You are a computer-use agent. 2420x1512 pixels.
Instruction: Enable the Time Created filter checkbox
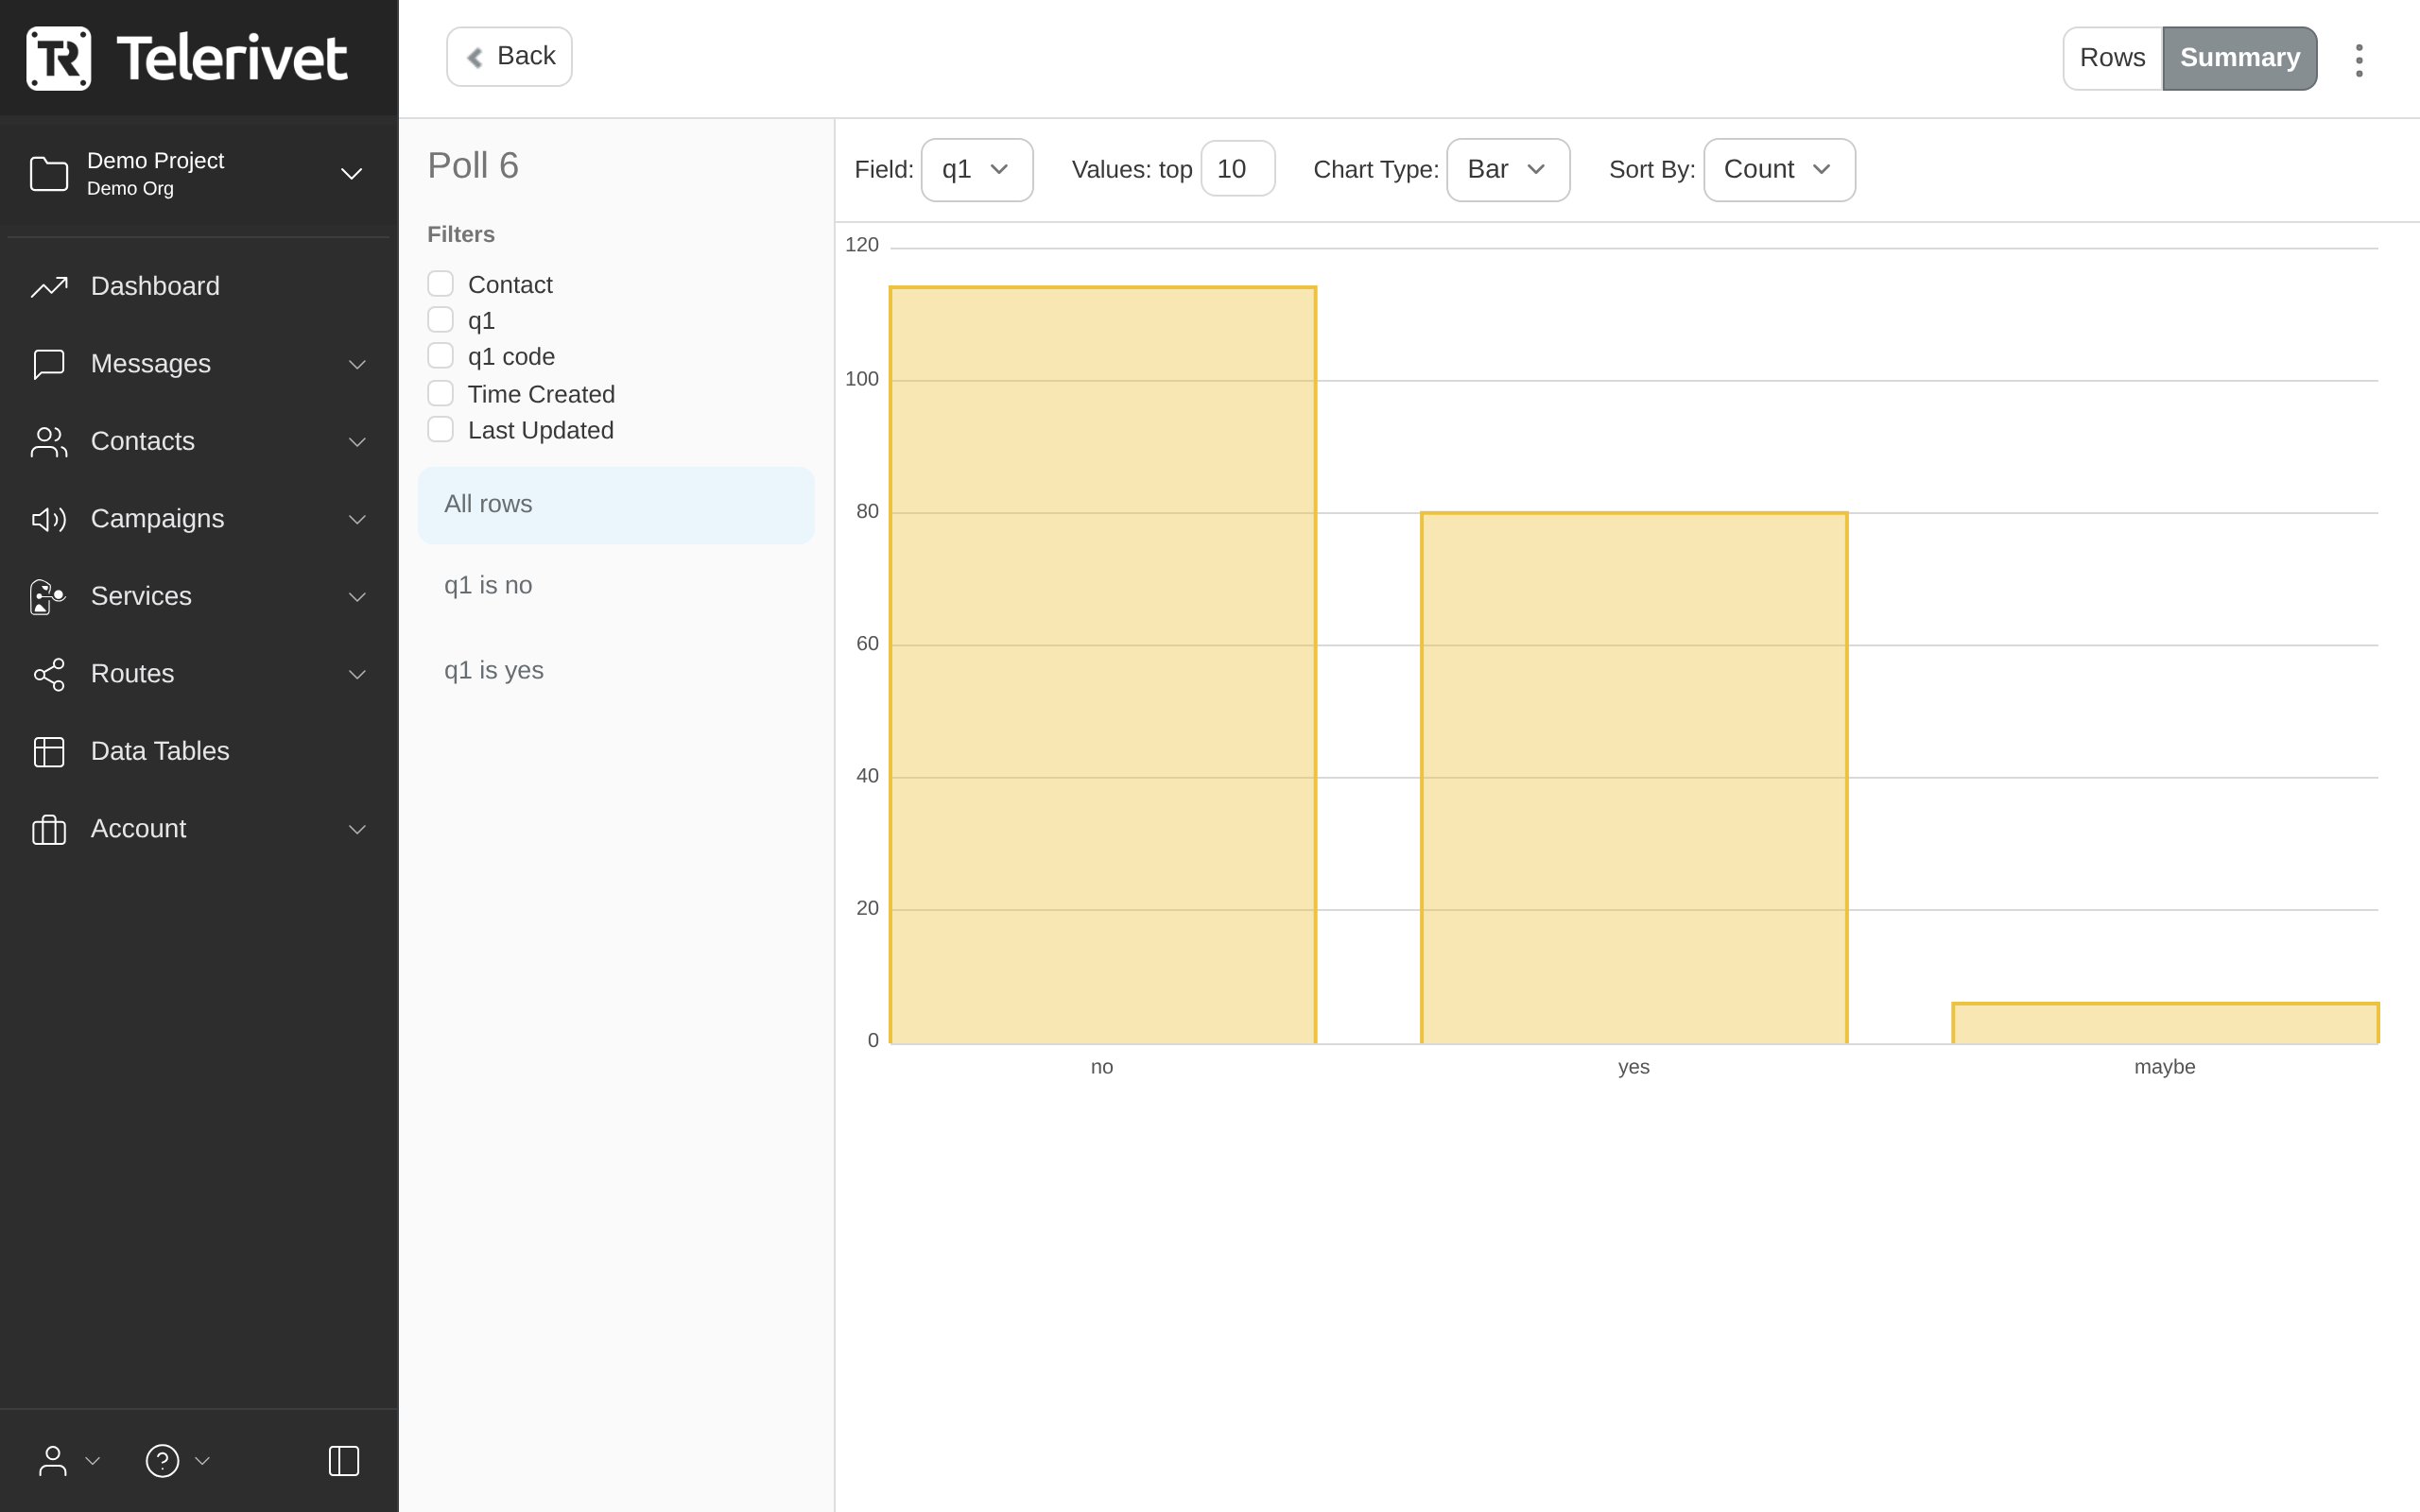(x=440, y=393)
